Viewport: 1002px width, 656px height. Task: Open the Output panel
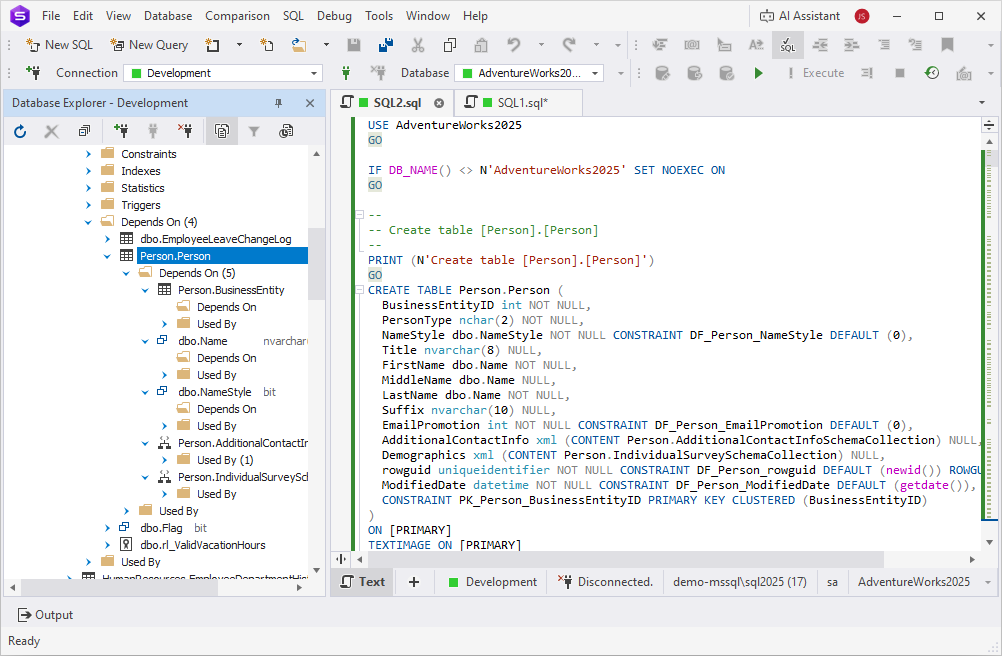[x=45, y=615]
